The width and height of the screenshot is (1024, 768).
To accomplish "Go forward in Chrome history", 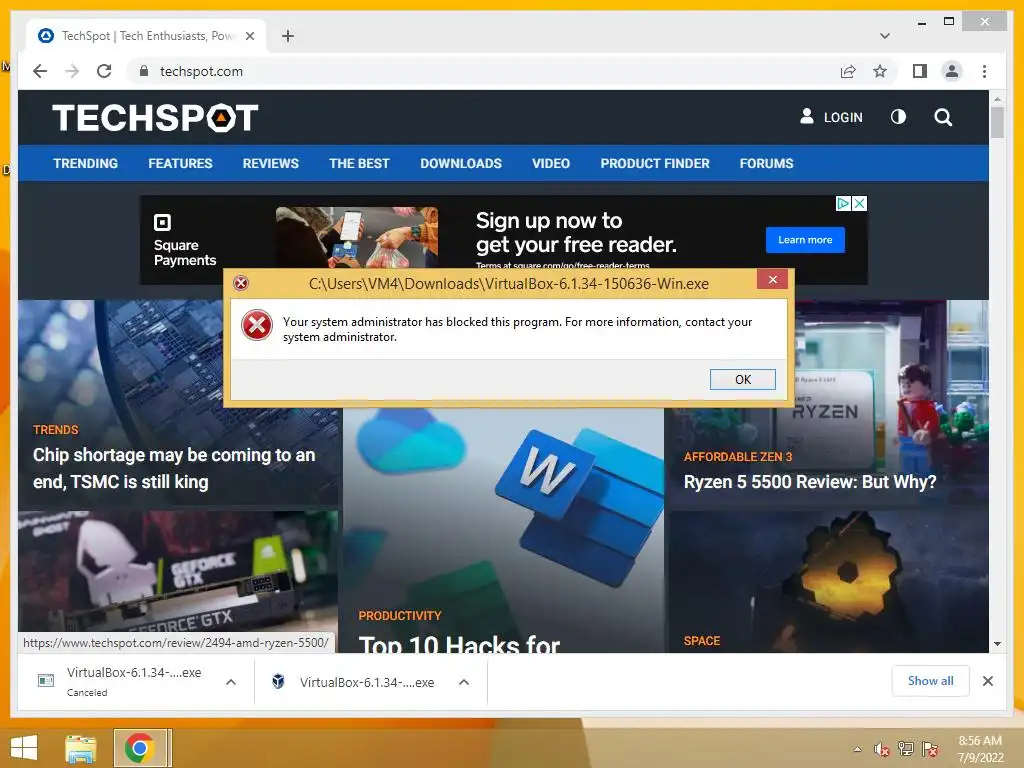I will click(72, 71).
